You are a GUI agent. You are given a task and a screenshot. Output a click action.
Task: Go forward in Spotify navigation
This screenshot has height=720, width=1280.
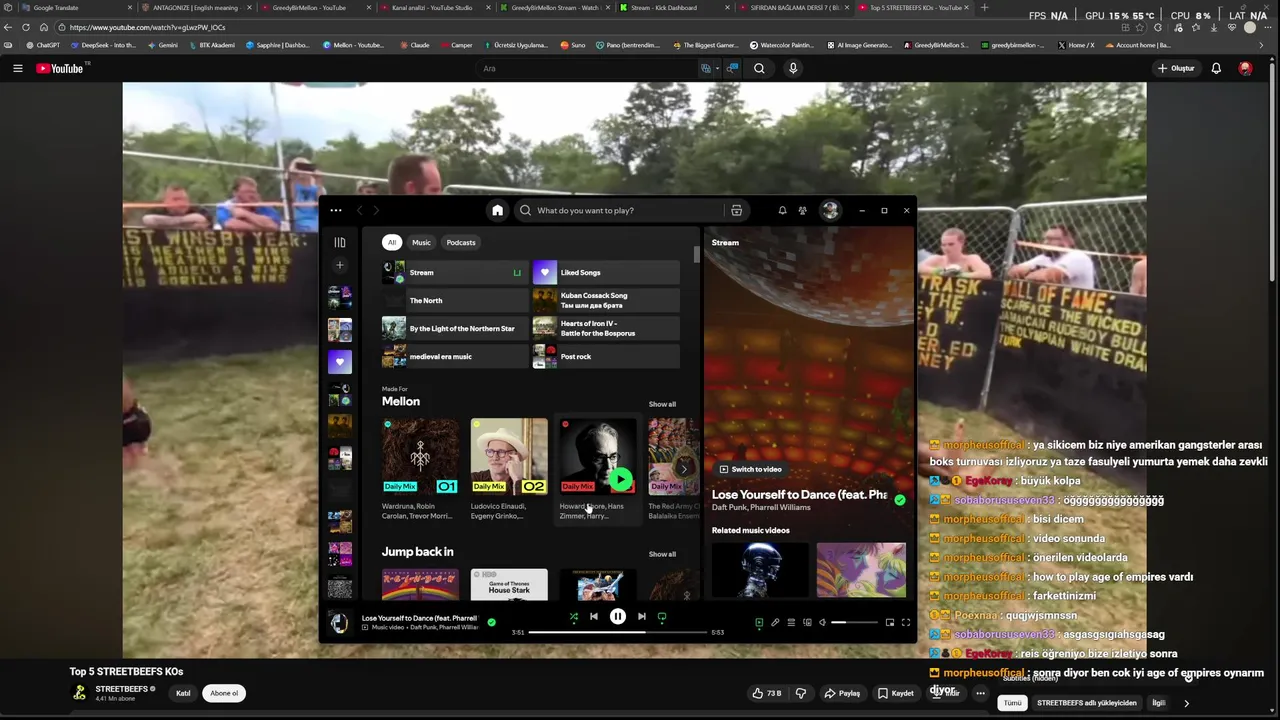point(376,210)
